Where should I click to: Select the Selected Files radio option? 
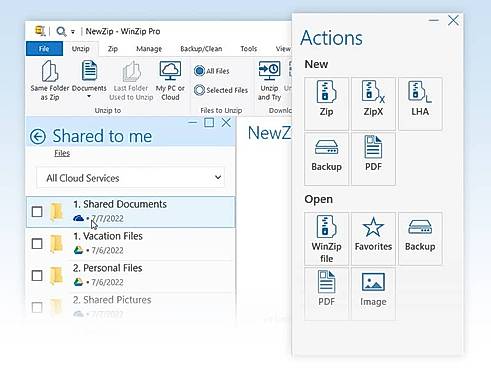point(199,90)
